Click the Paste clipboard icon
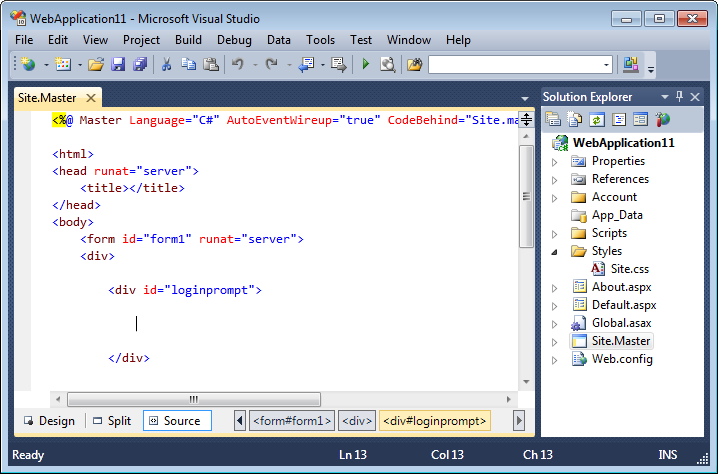Viewport: 718px width, 474px height. coord(211,65)
